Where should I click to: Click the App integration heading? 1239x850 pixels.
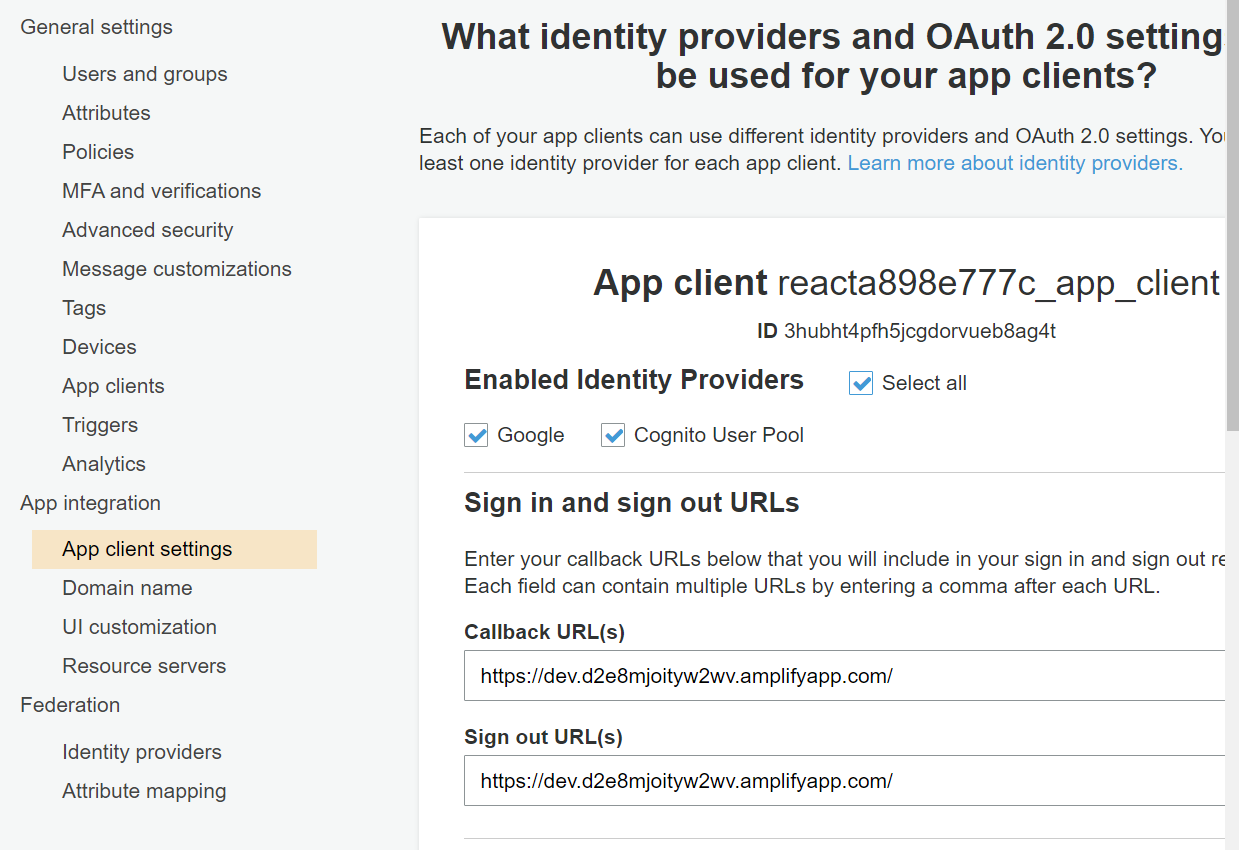(x=90, y=503)
